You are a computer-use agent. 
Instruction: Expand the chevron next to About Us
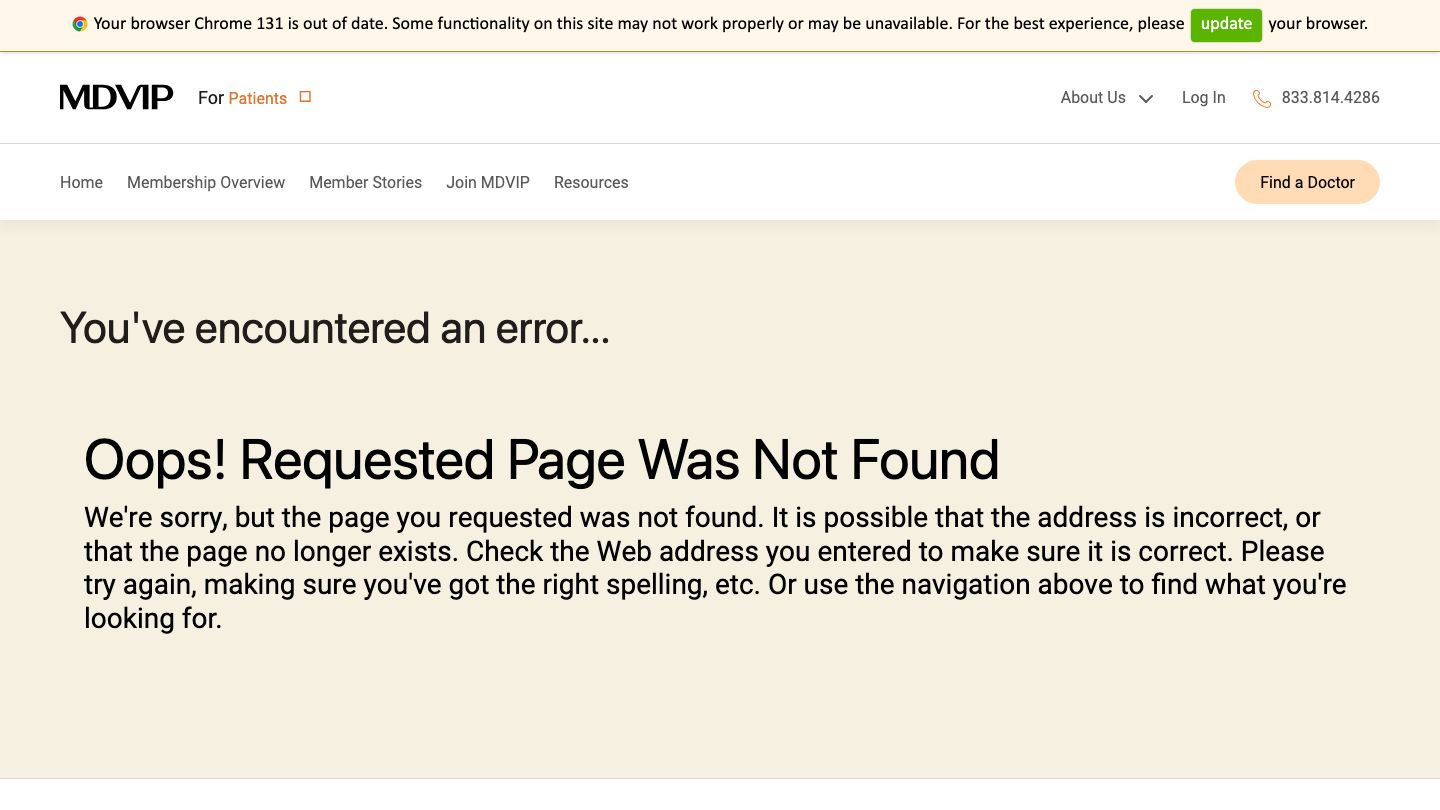pos(1146,98)
